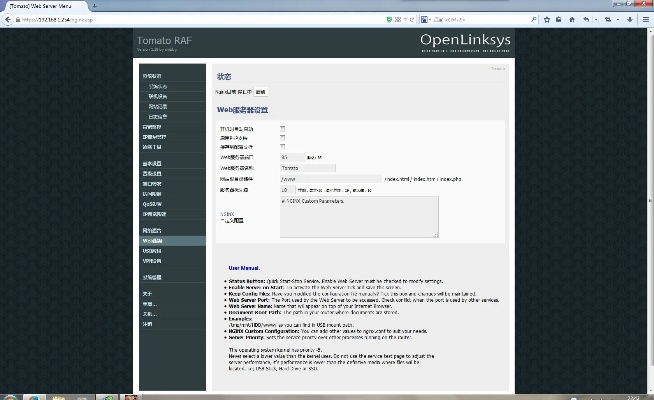
Task: Click the status start/stop button beside the Nginx status text
Action: (x=261, y=92)
